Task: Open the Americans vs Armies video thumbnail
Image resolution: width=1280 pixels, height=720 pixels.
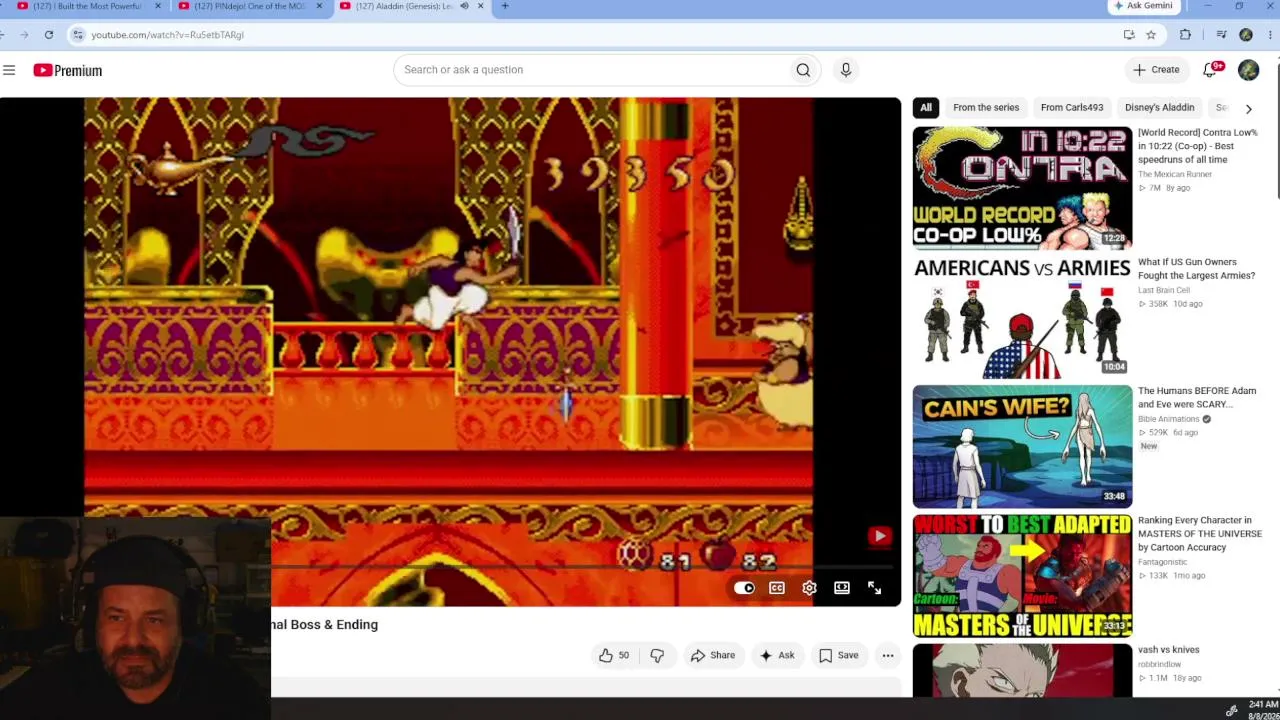Action: tap(1022, 317)
